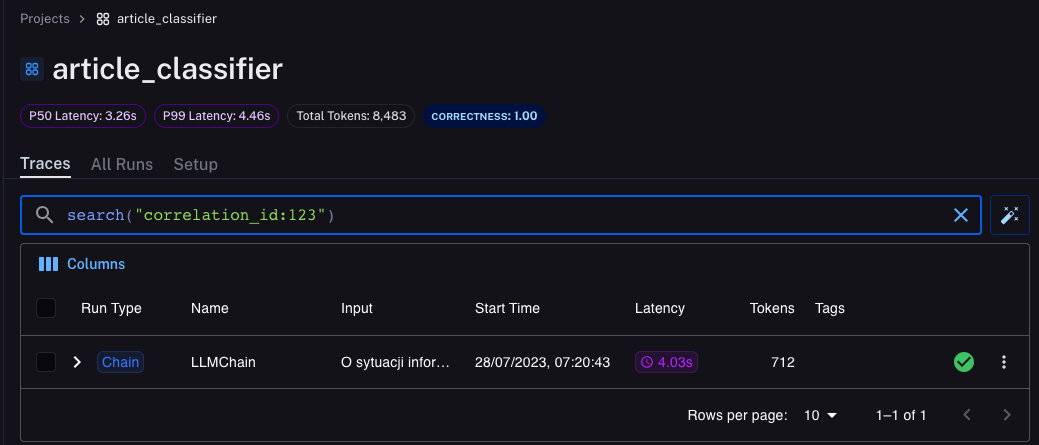Toggle the select-all header checkbox
Screen dimensions: 1039x445
click(x=46, y=308)
